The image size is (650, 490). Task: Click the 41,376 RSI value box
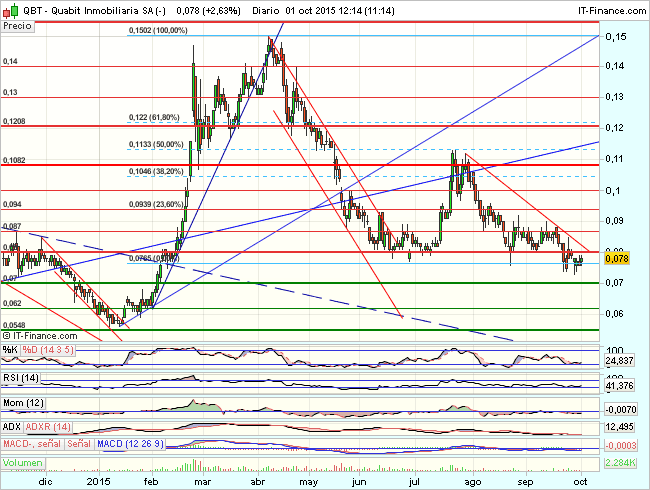click(619, 386)
